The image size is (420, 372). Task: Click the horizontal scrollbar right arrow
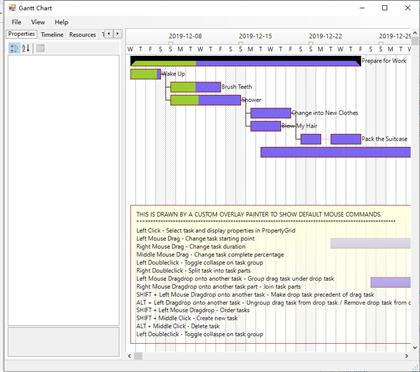406,356
